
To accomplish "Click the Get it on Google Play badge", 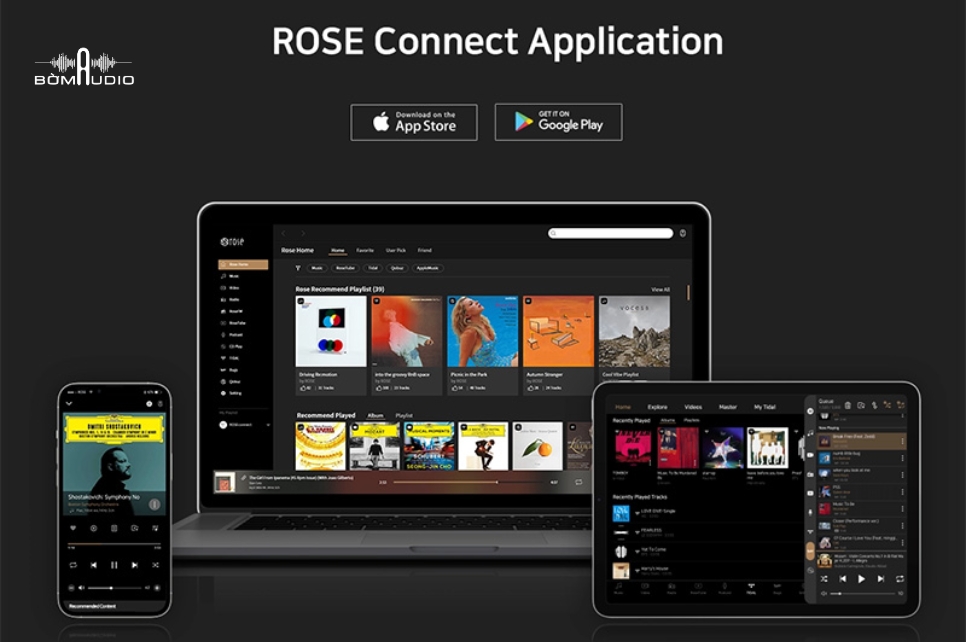I will pos(558,122).
